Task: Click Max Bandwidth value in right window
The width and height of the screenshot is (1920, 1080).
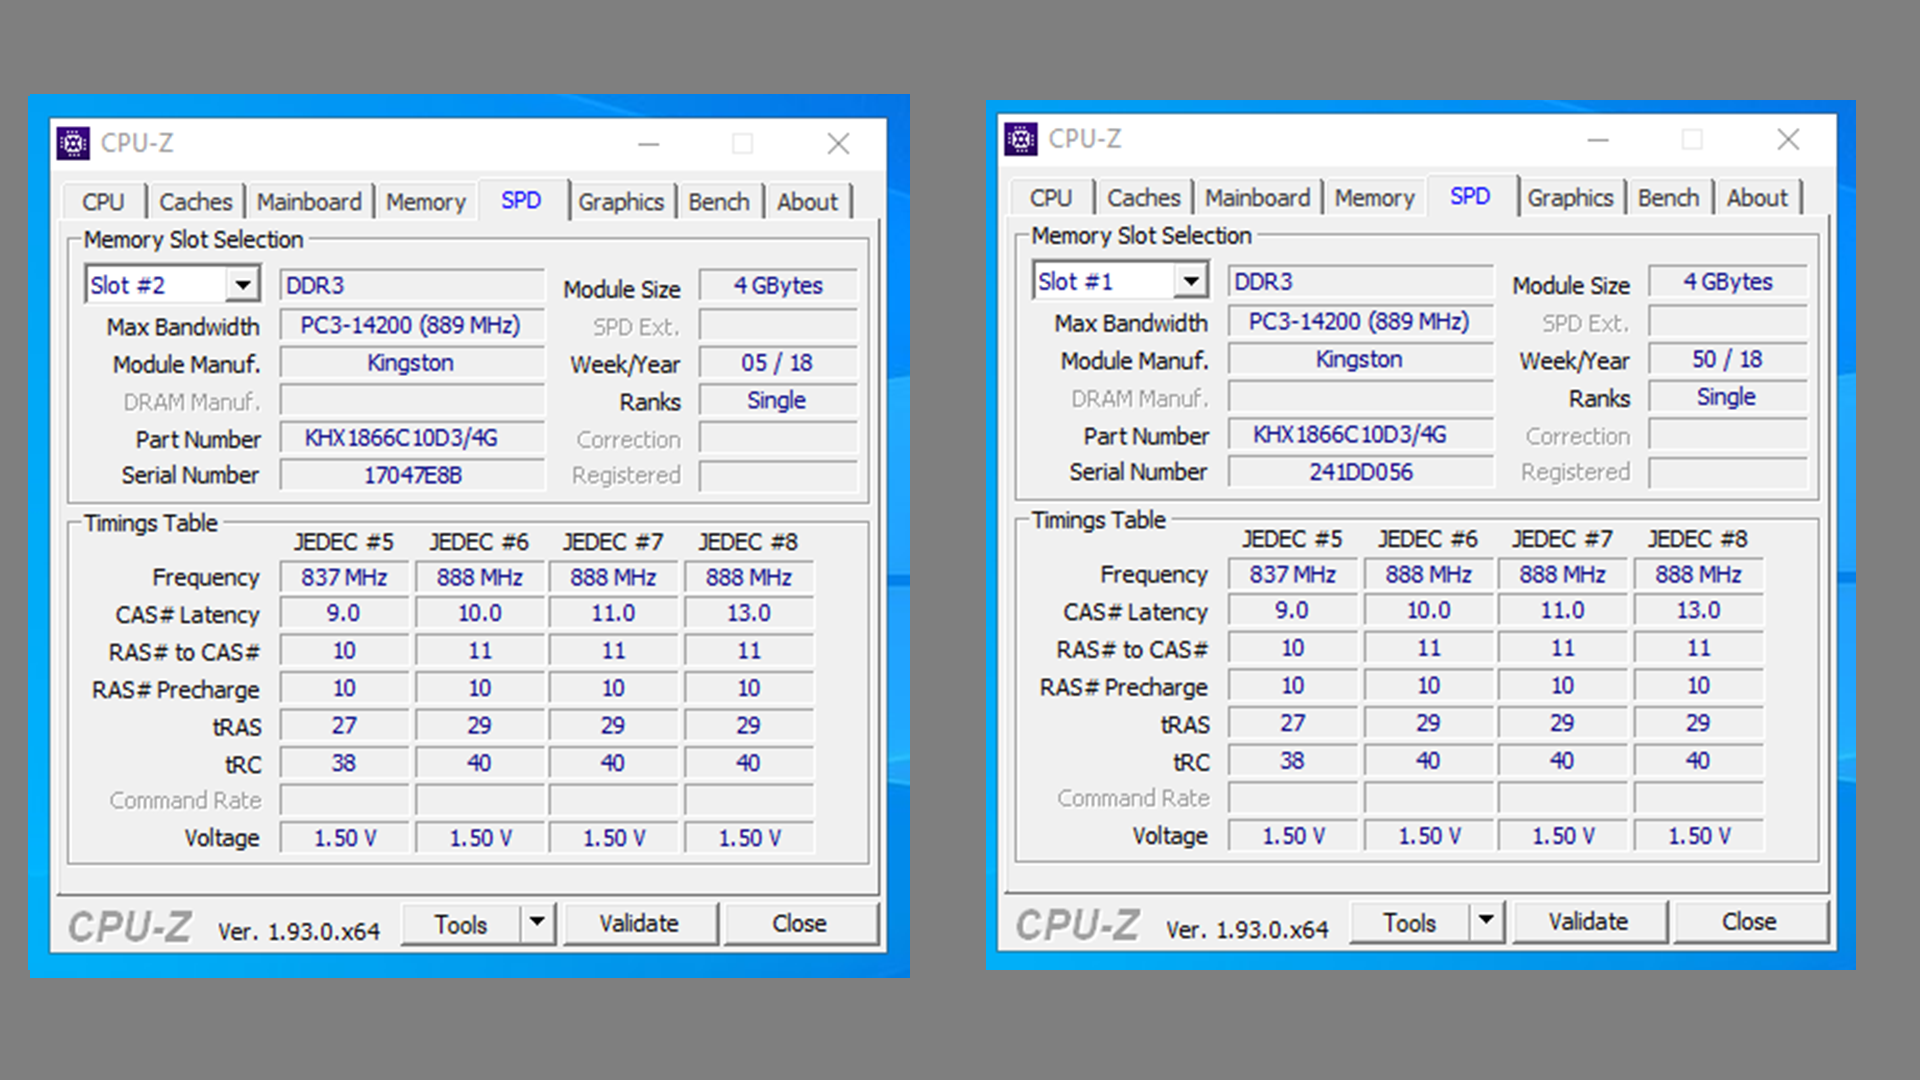Action: pos(1361,321)
